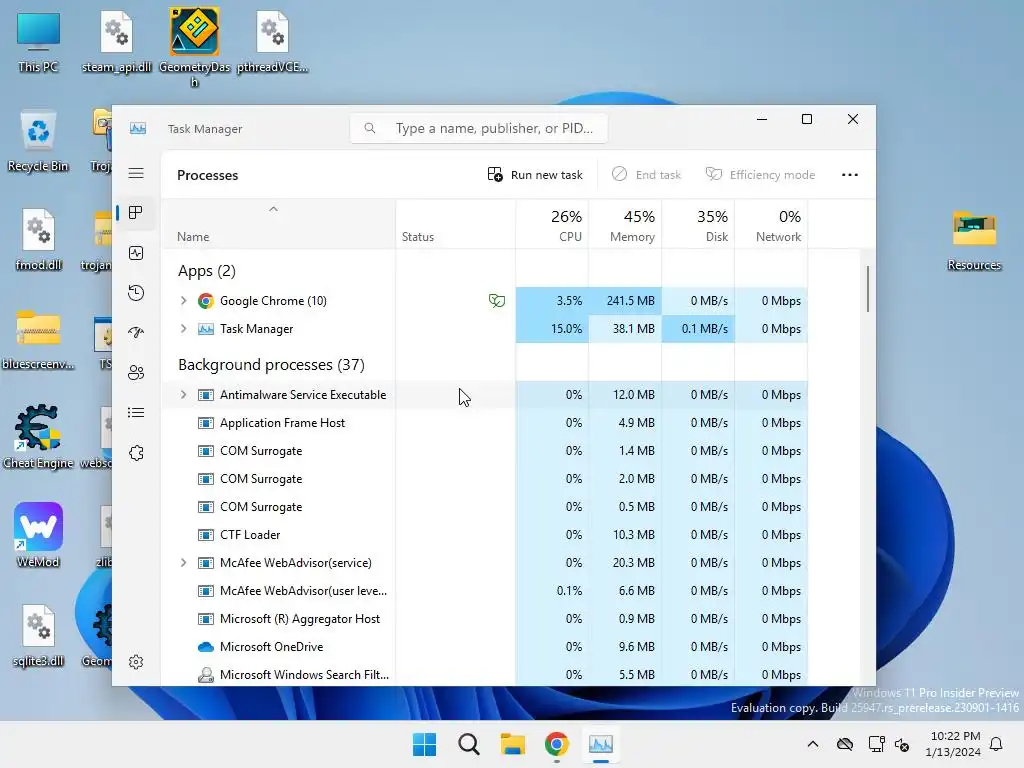The width and height of the screenshot is (1024, 768).
Task: Click the vertical scrollbar in process list
Action: [868, 289]
